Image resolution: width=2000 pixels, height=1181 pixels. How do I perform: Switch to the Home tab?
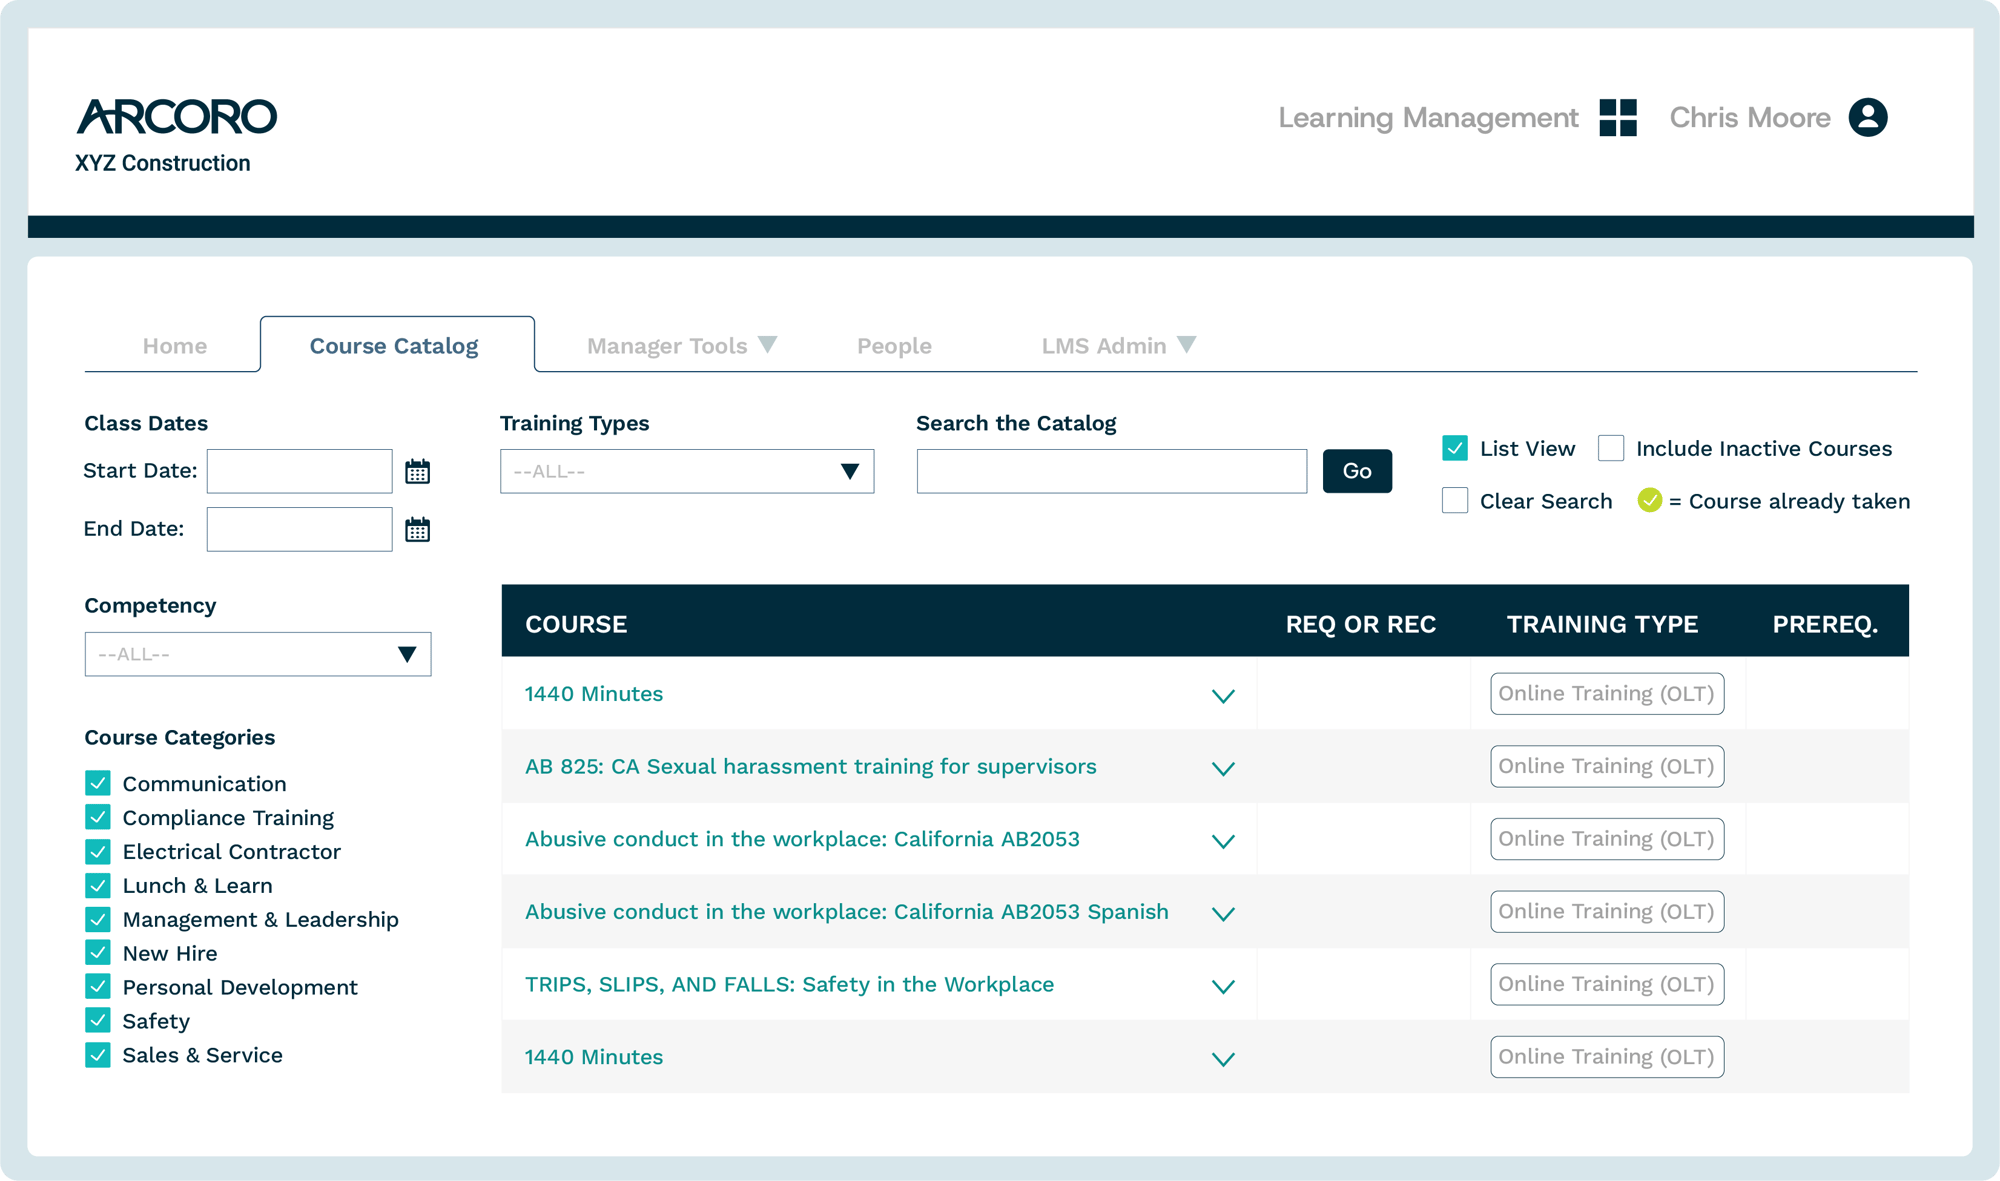175,346
